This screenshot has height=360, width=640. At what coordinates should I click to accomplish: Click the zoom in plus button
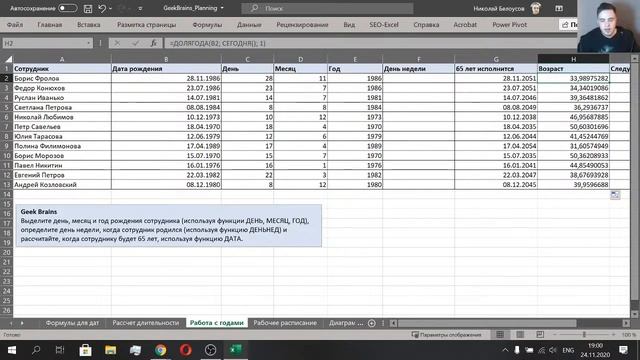point(613,335)
